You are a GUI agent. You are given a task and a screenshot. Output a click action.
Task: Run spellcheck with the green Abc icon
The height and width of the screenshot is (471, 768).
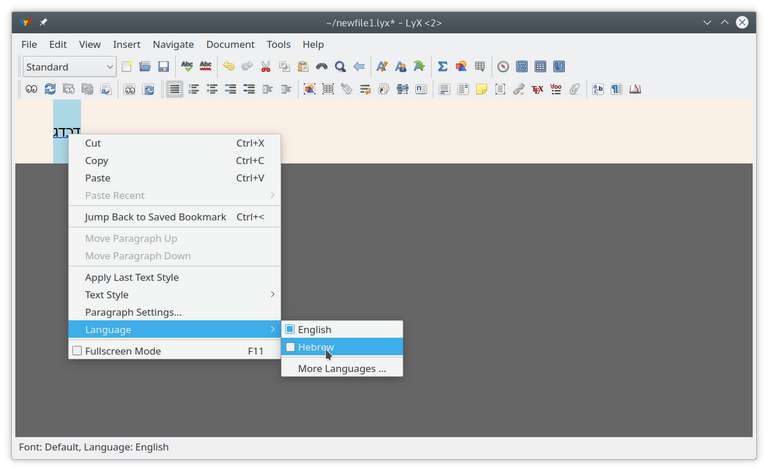click(x=187, y=67)
